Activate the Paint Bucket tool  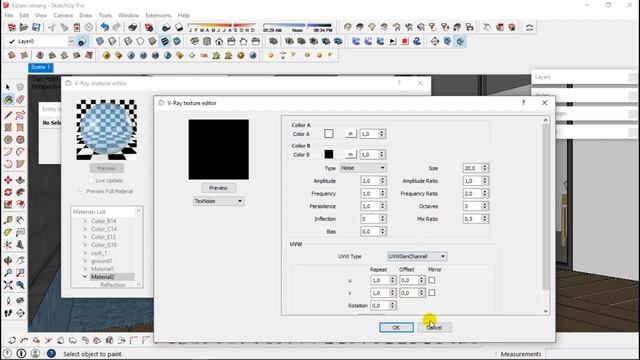click(x=8, y=99)
